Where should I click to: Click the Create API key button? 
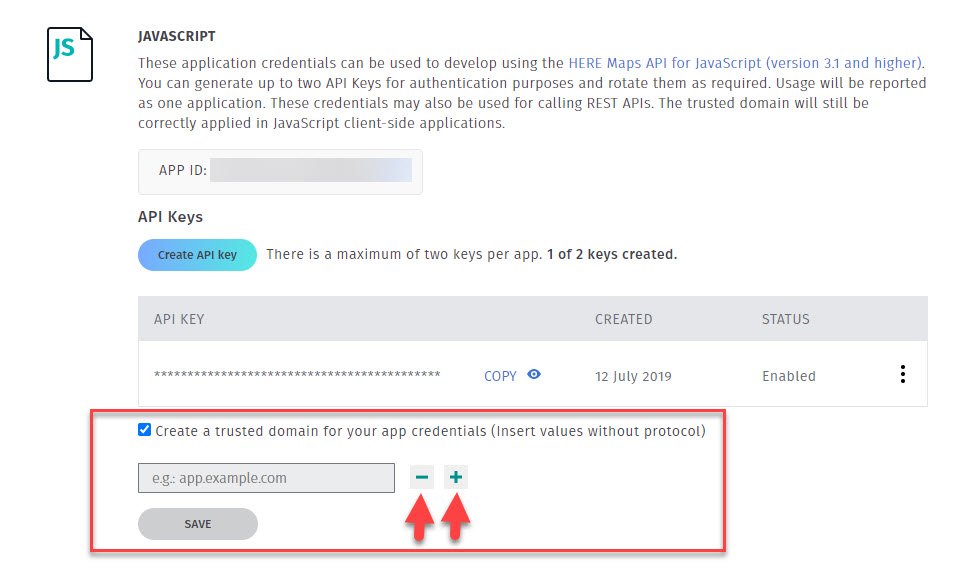pyautogui.click(x=197, y=255)
